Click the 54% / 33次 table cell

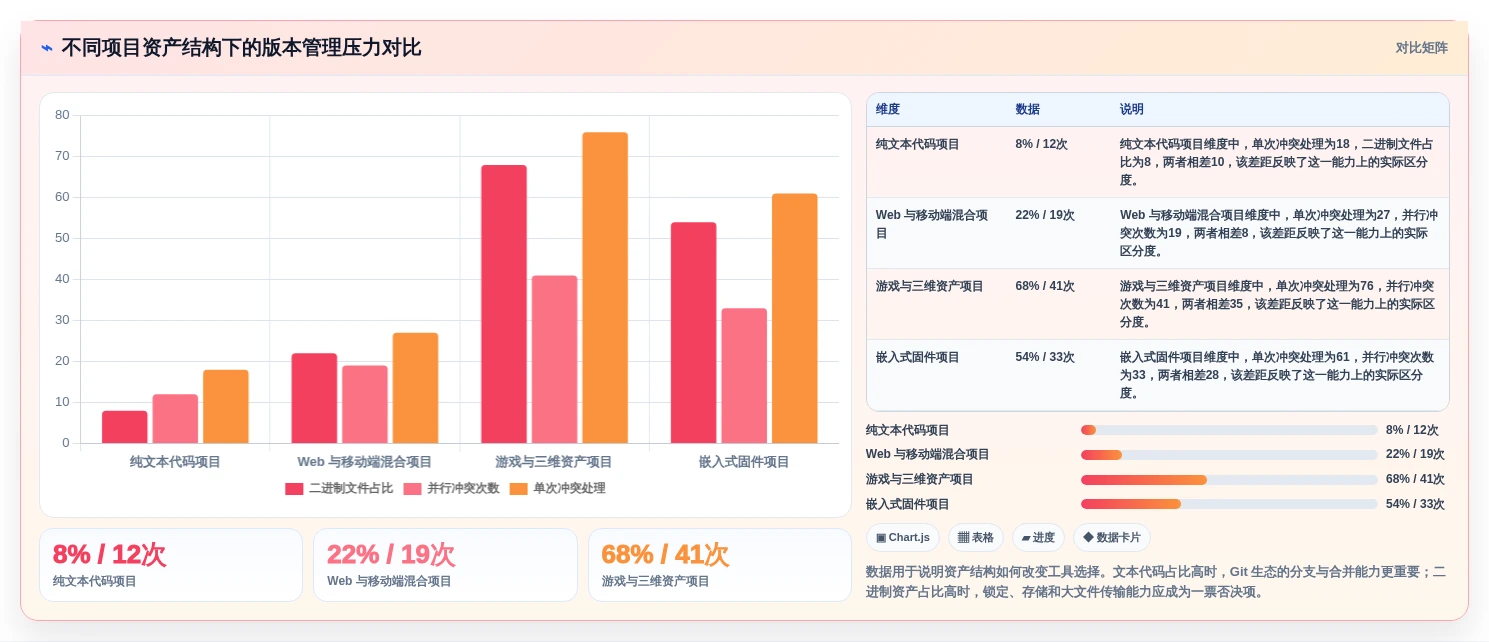[1045, 357]
